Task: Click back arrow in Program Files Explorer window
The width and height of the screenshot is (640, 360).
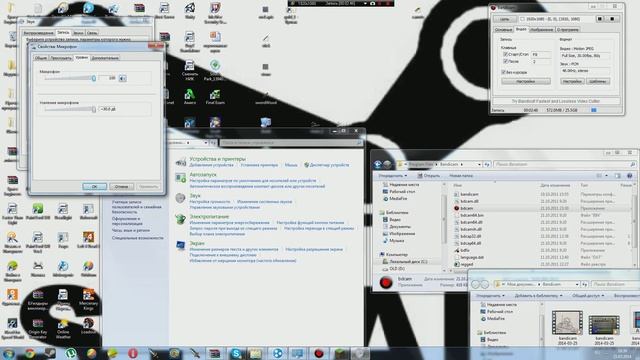Action: point(378,164)
